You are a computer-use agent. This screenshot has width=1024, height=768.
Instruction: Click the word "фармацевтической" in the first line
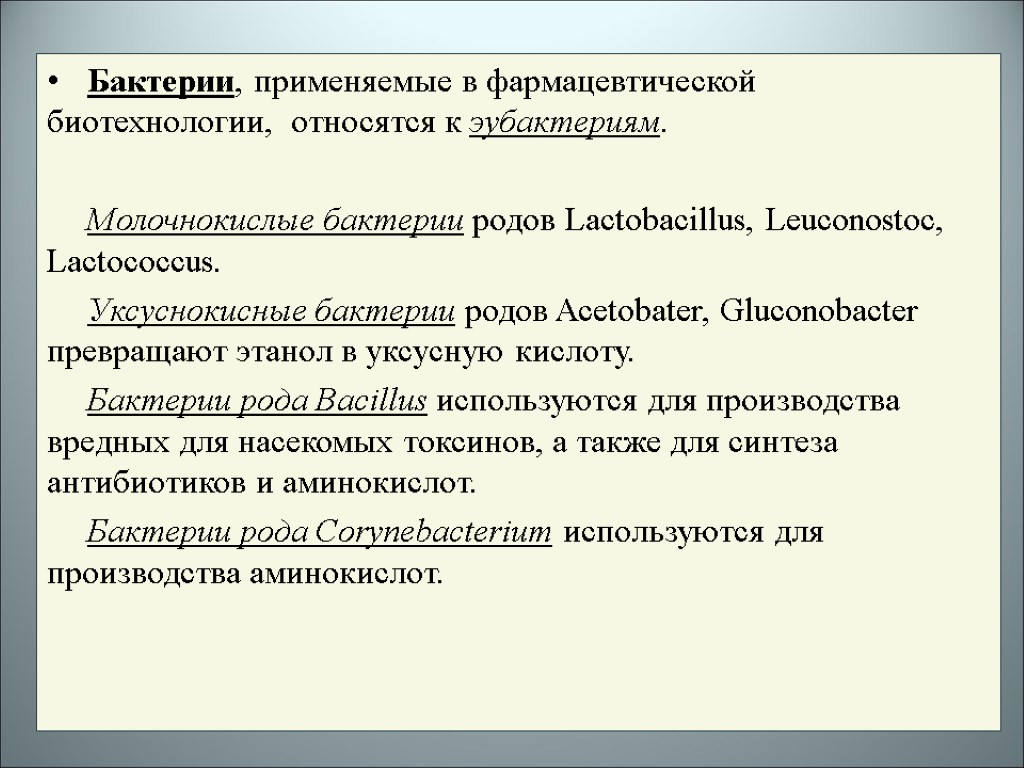pos(620,82)
